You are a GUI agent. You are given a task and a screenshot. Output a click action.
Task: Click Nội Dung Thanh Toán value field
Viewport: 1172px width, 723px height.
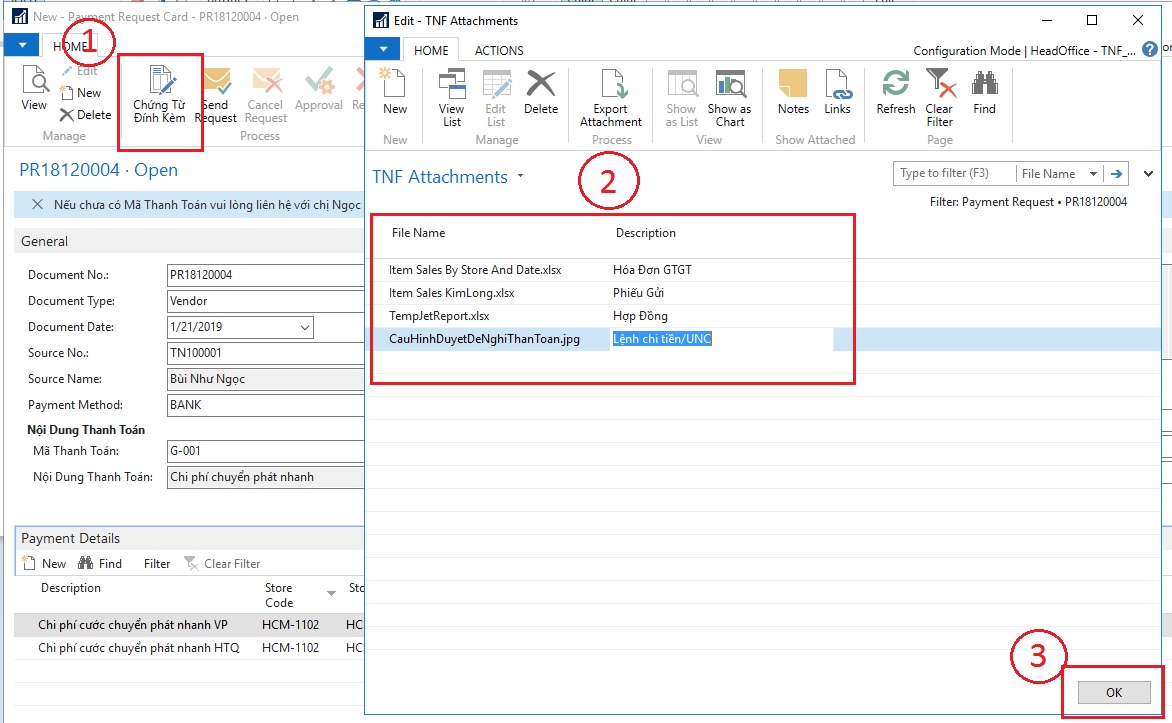[x=265, y=477]
